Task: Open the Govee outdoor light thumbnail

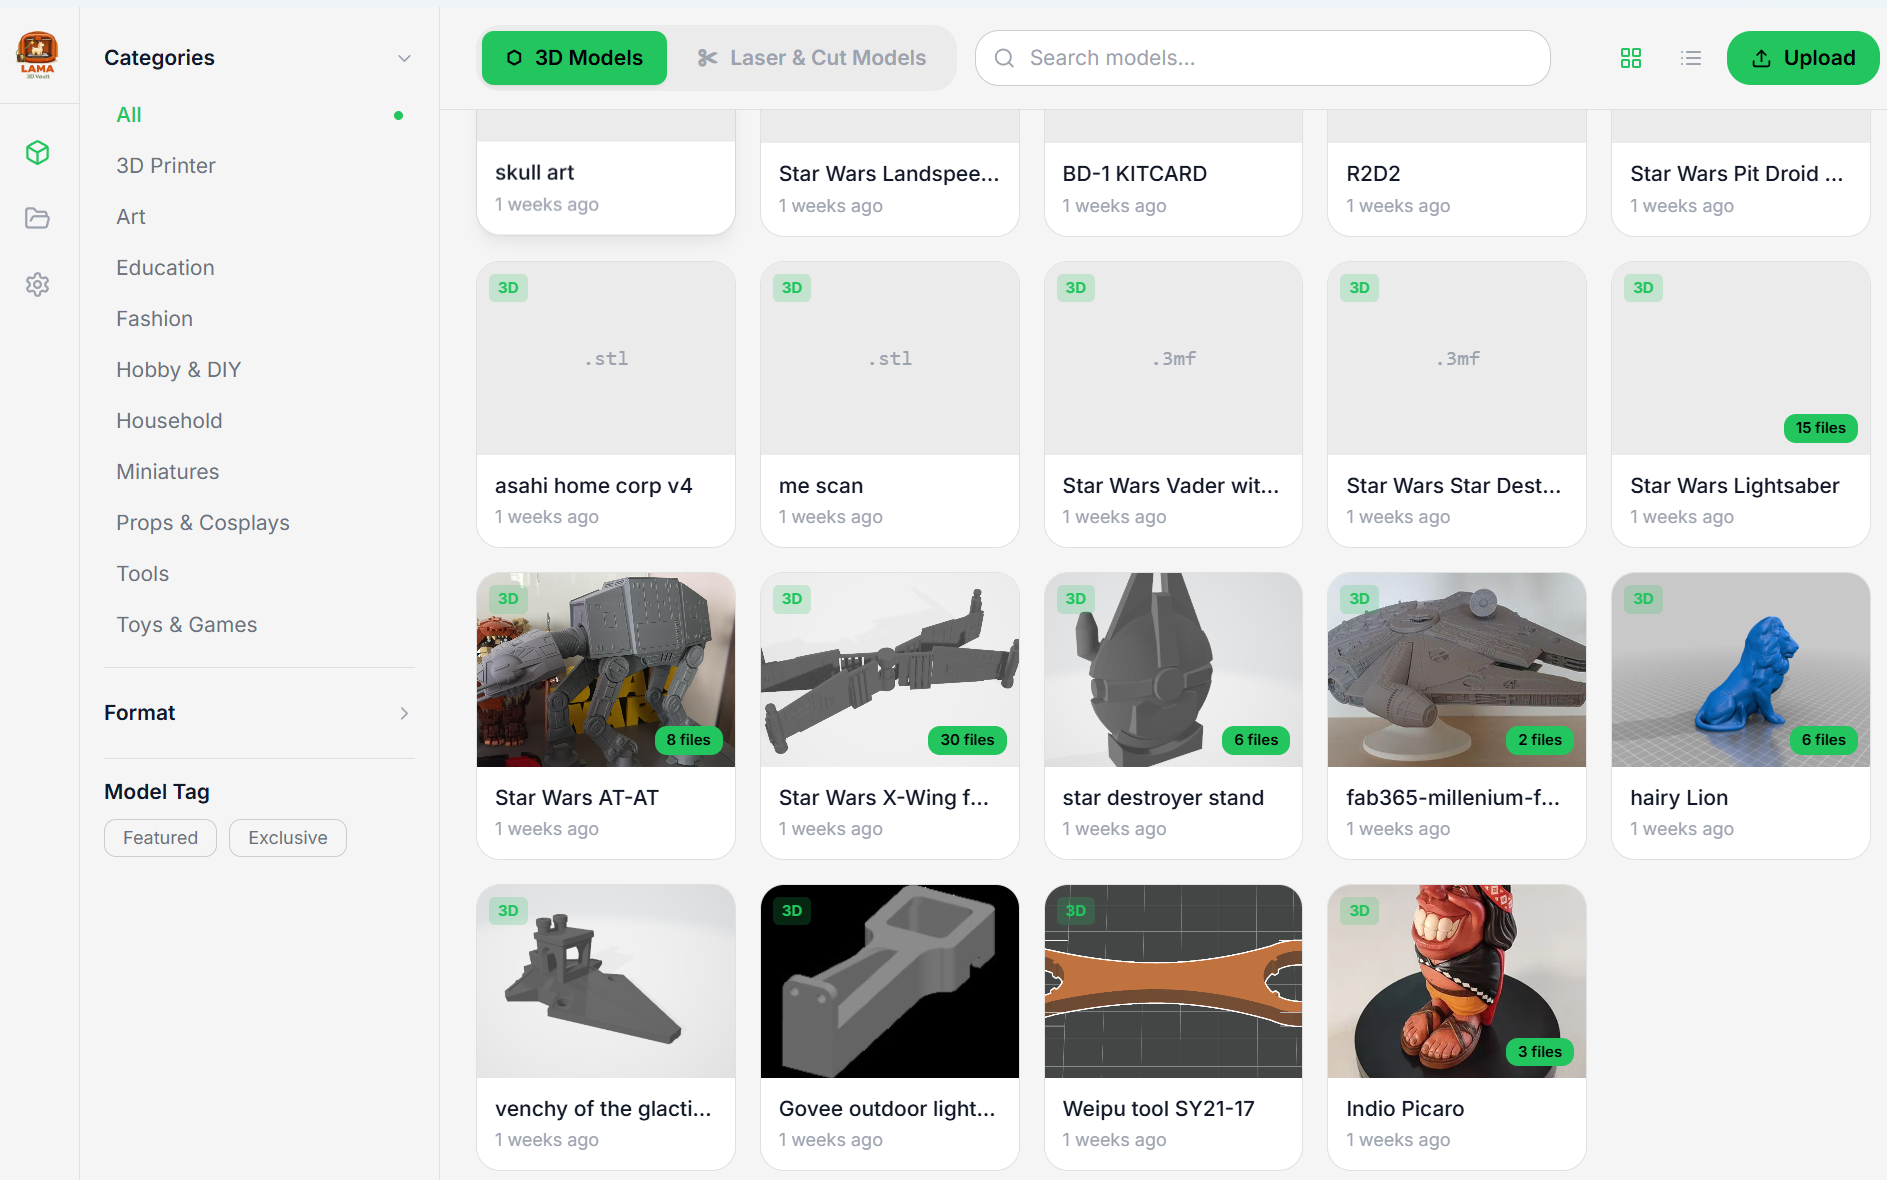Action: tap(890, 982)
